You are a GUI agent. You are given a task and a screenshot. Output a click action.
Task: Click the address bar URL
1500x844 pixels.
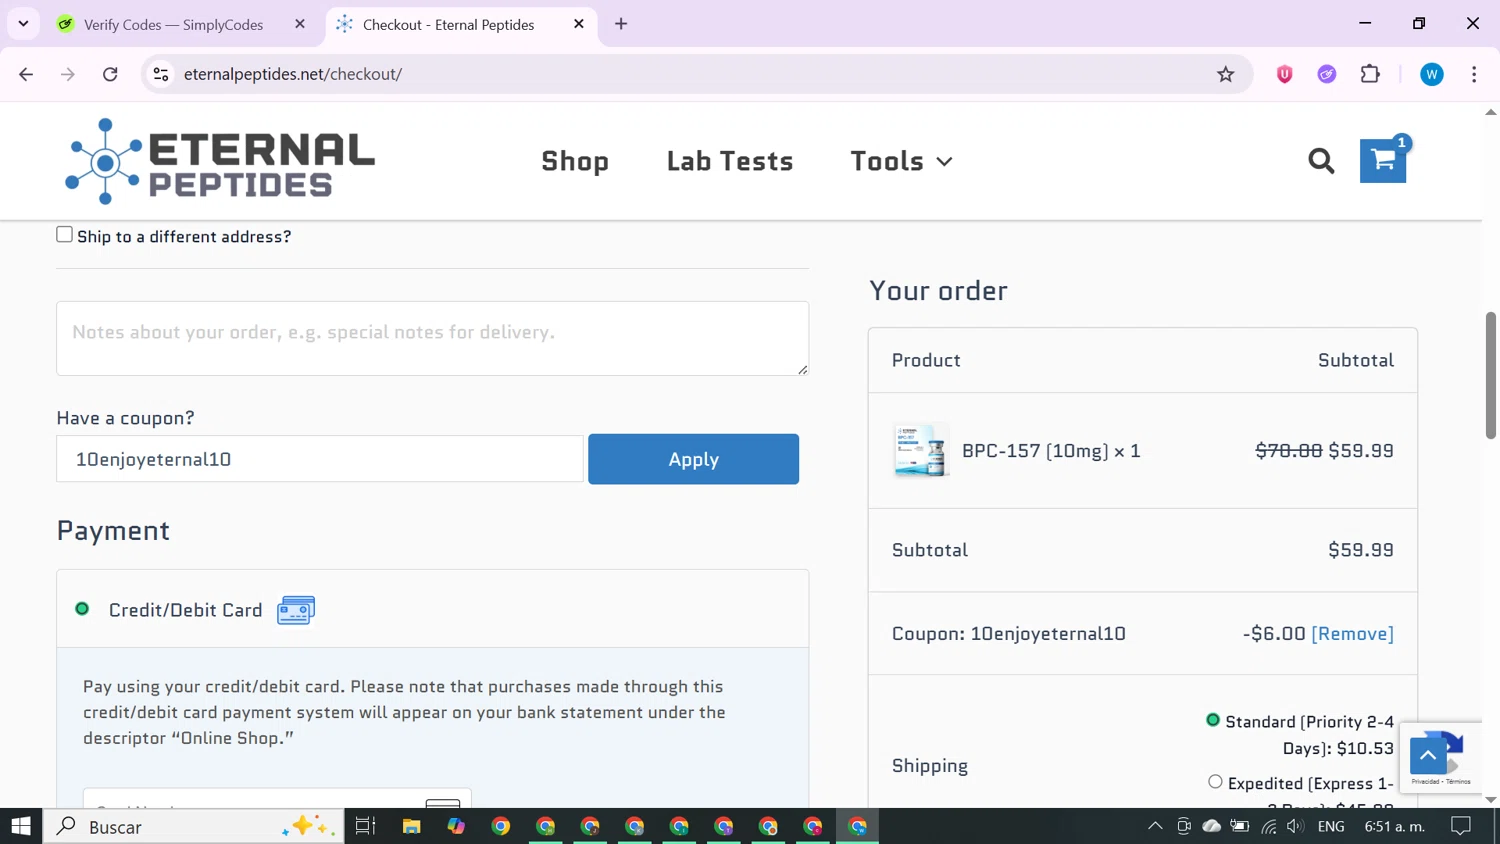click(293, 74)
